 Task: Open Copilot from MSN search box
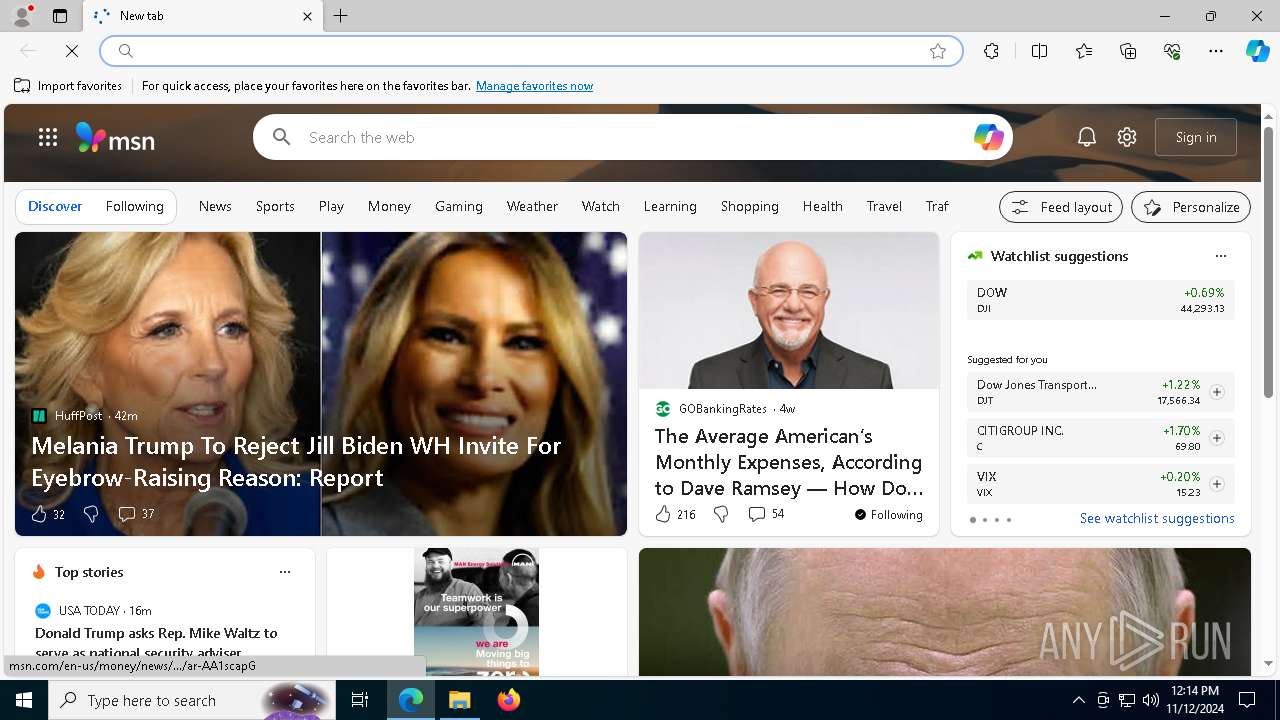[988, 137]
